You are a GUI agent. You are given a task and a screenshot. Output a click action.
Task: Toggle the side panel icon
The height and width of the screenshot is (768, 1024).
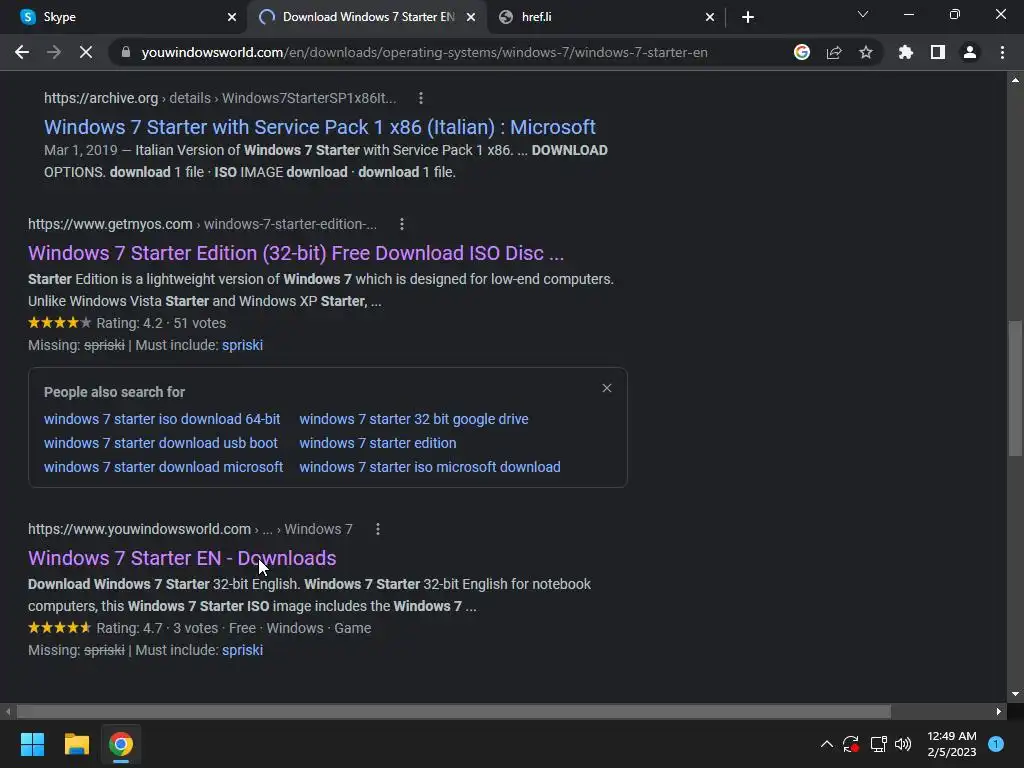tap(938, 52)
